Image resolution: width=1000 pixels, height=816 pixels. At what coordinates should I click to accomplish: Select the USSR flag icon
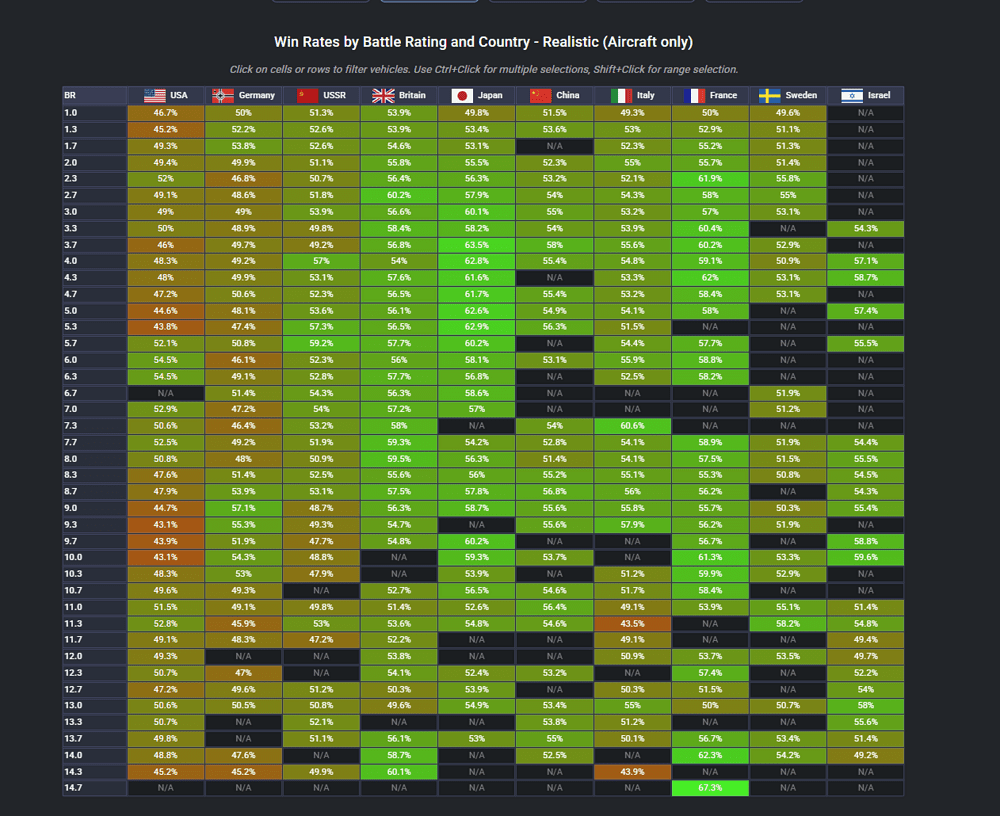[x=308, y=96]
